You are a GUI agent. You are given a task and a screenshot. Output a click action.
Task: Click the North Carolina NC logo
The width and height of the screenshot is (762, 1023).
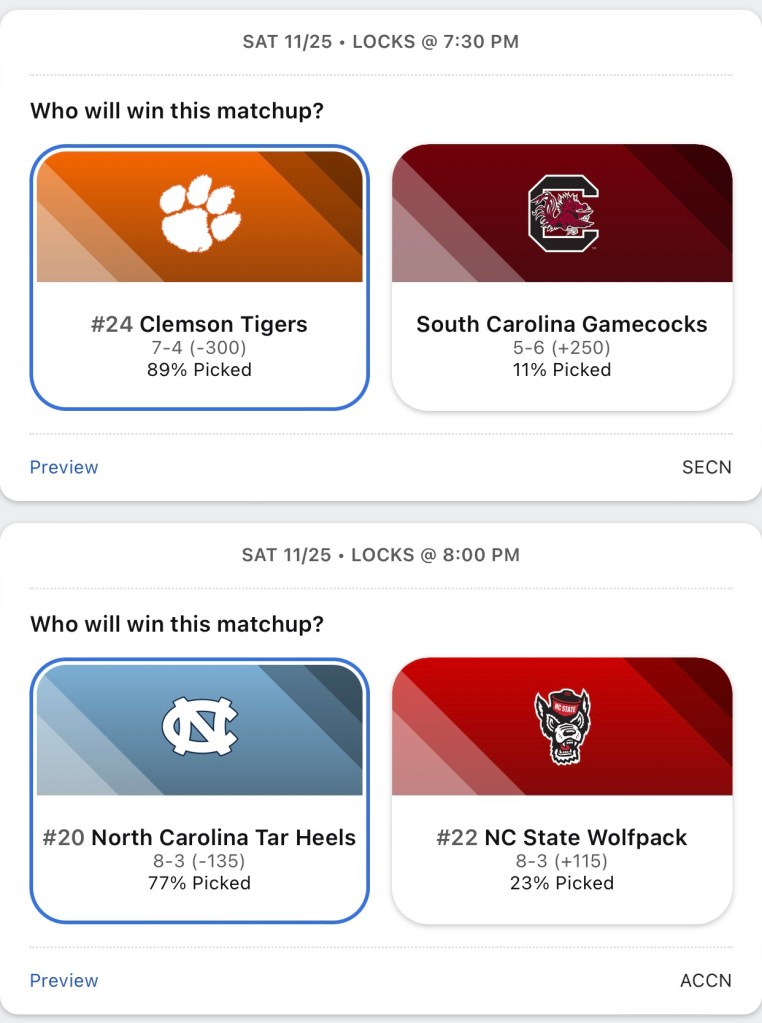tap(200, 726)
